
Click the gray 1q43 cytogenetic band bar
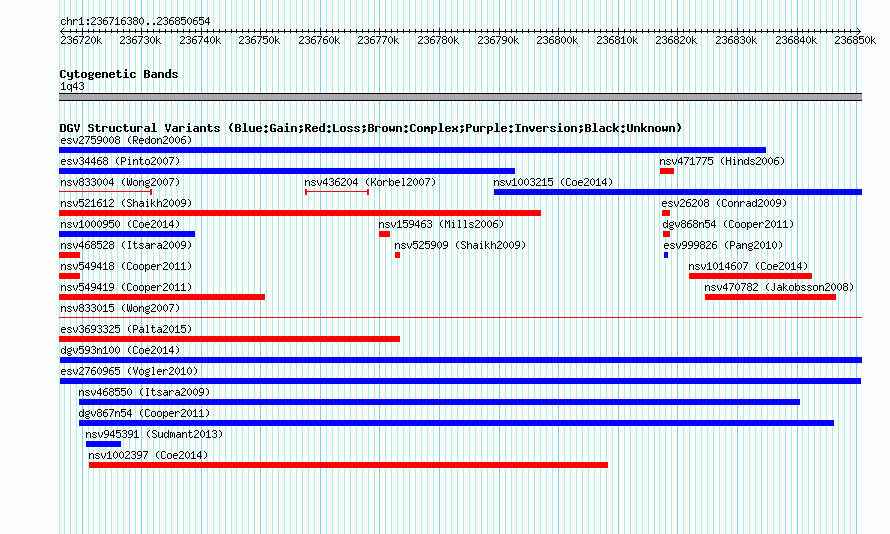pyautogui.click(x=460, y=98)
